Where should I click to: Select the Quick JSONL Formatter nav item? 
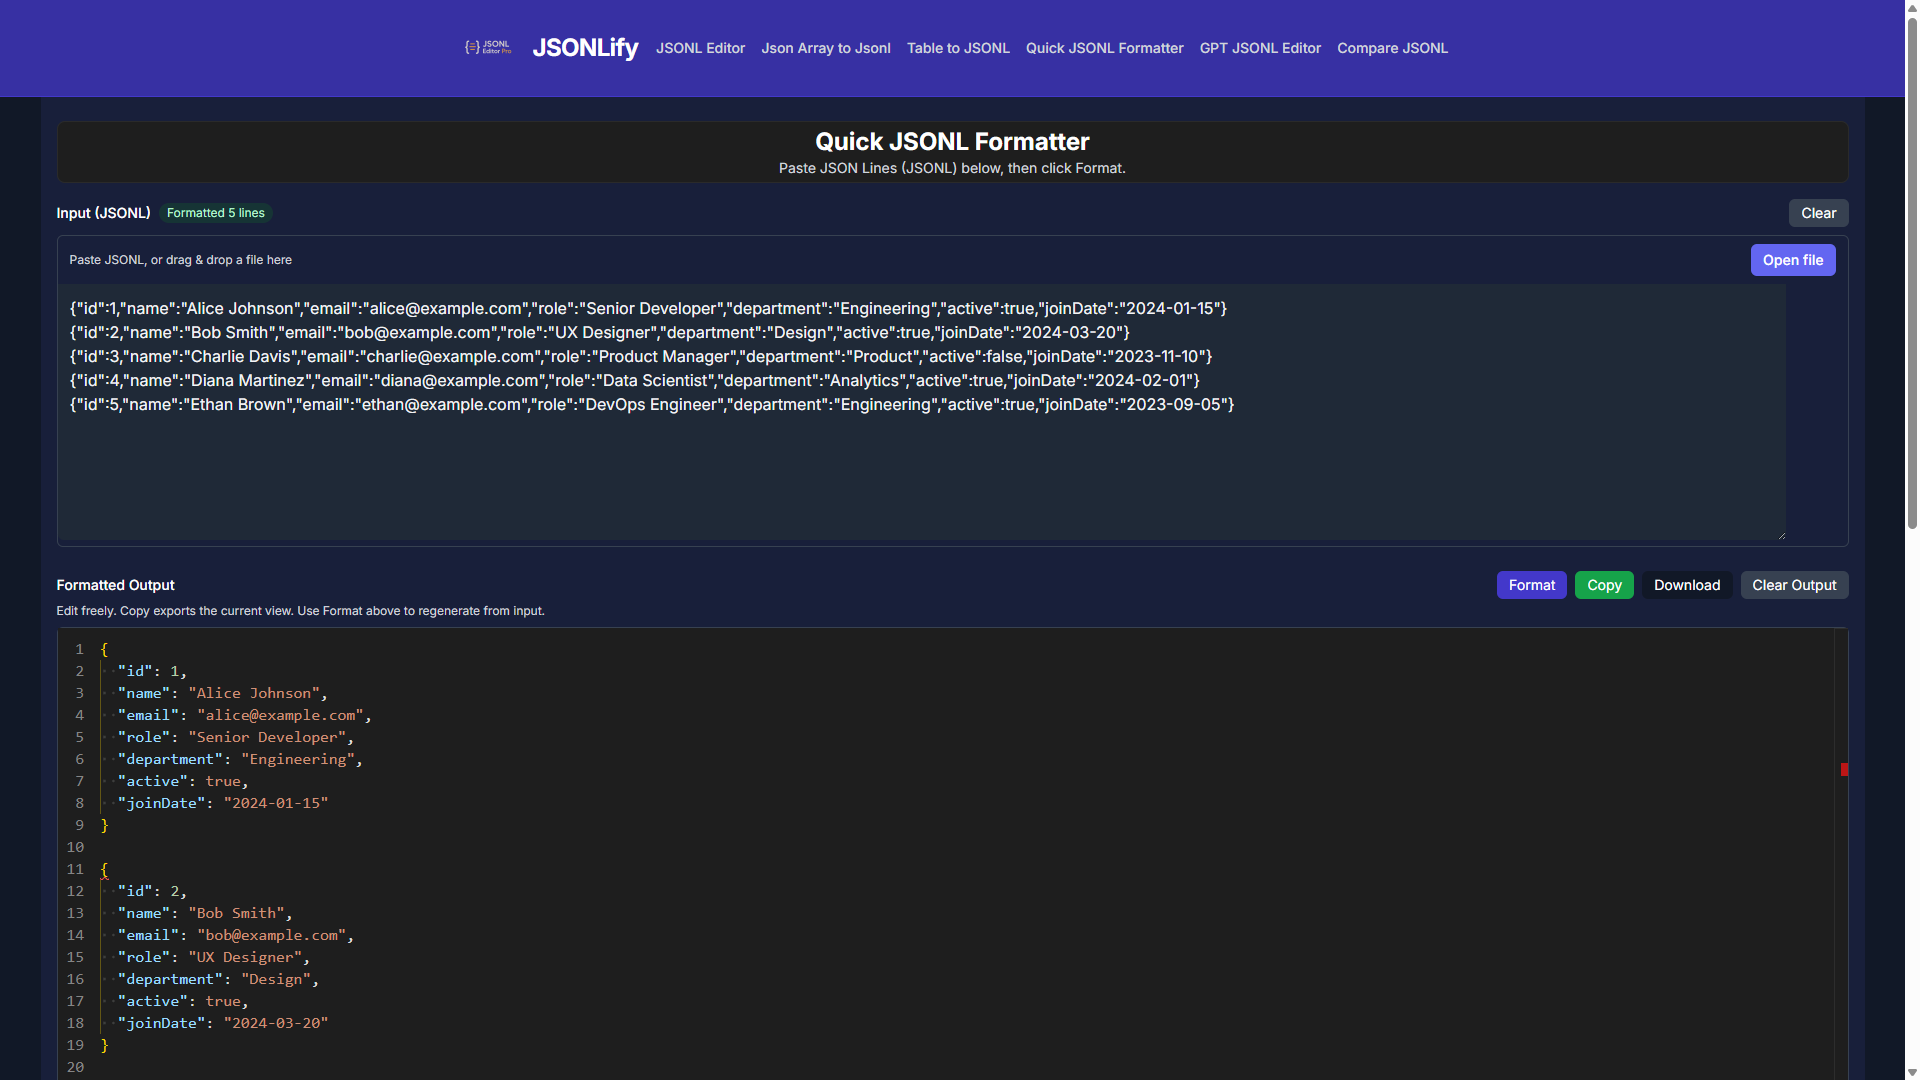(1104, 48)
